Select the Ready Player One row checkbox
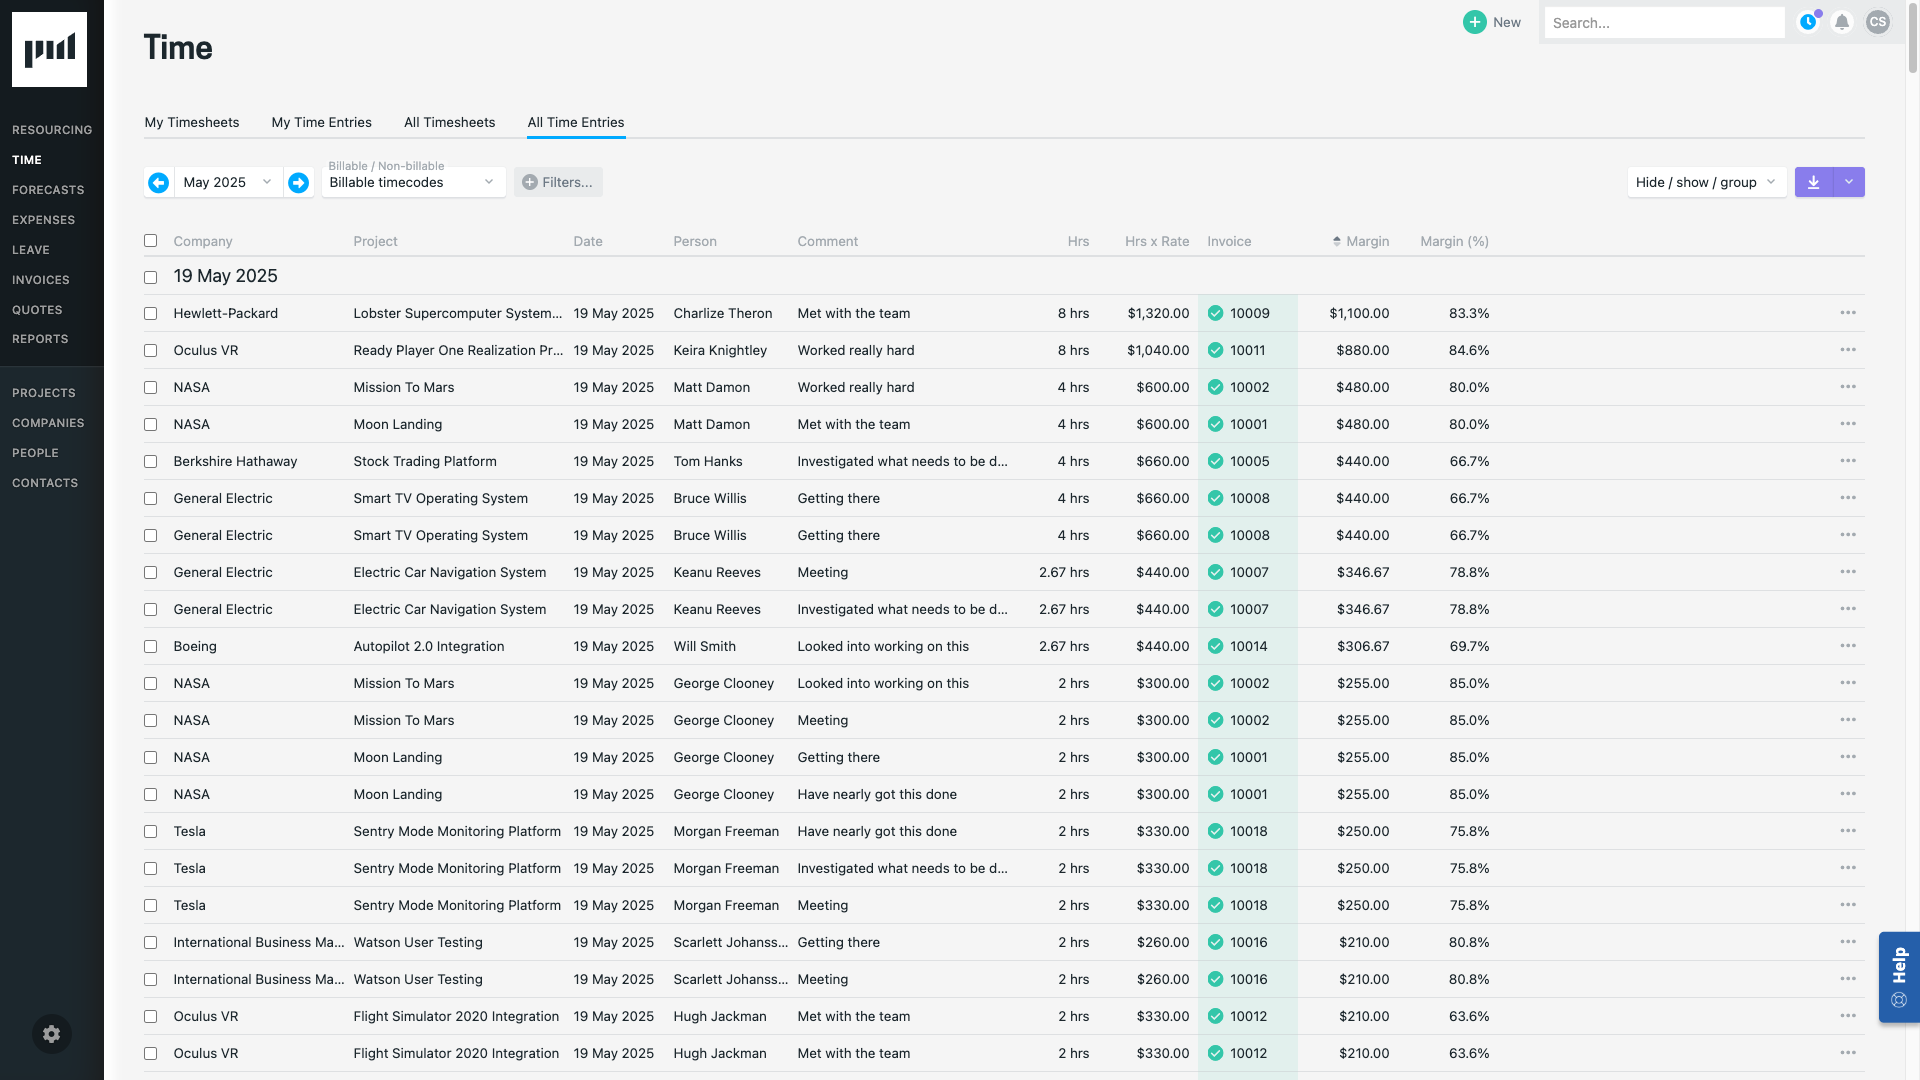1920x1080 pixels. [x=150, y=350]
